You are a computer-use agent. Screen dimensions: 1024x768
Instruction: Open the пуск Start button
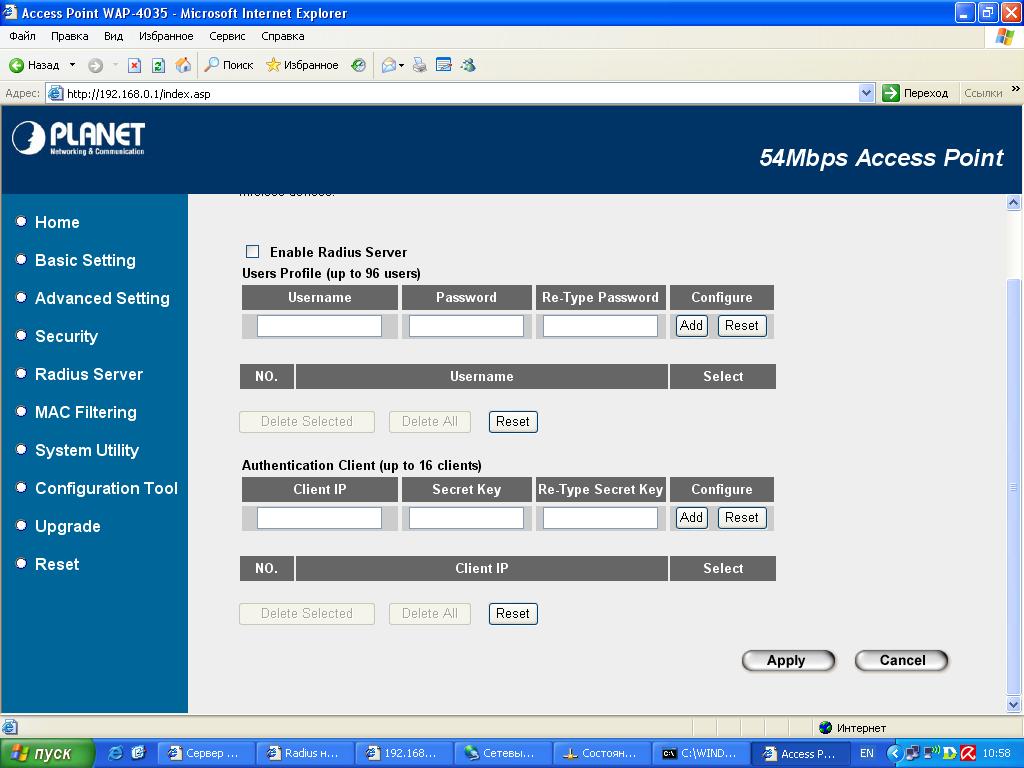(46, 753)
